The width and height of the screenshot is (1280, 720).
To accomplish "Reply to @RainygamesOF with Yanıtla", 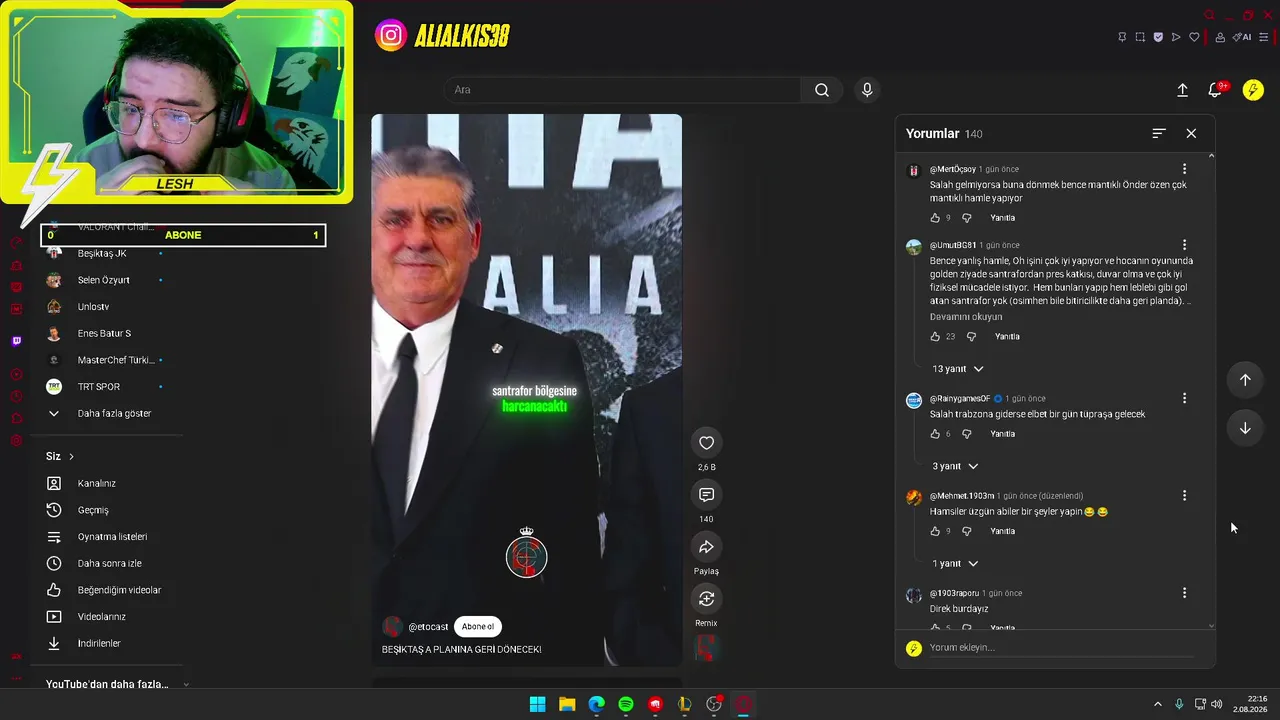I will (1002, 434).
